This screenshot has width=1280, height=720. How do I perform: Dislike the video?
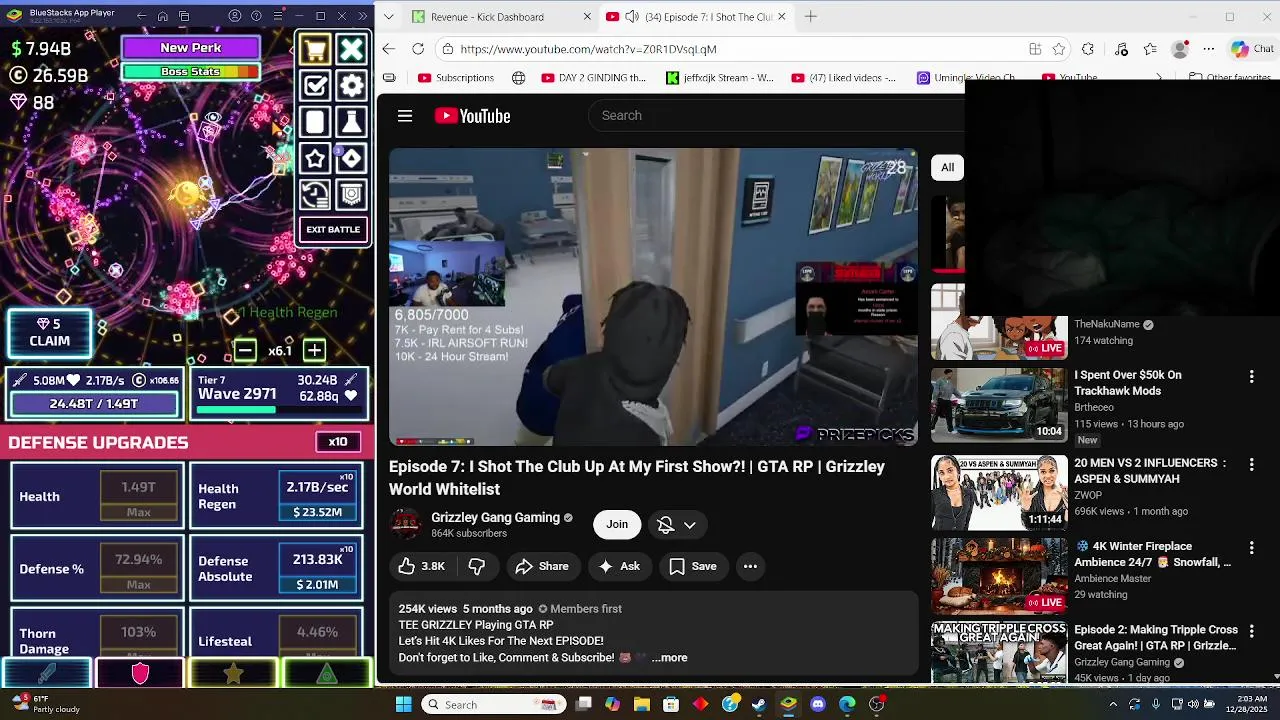[x=476, y=566]
